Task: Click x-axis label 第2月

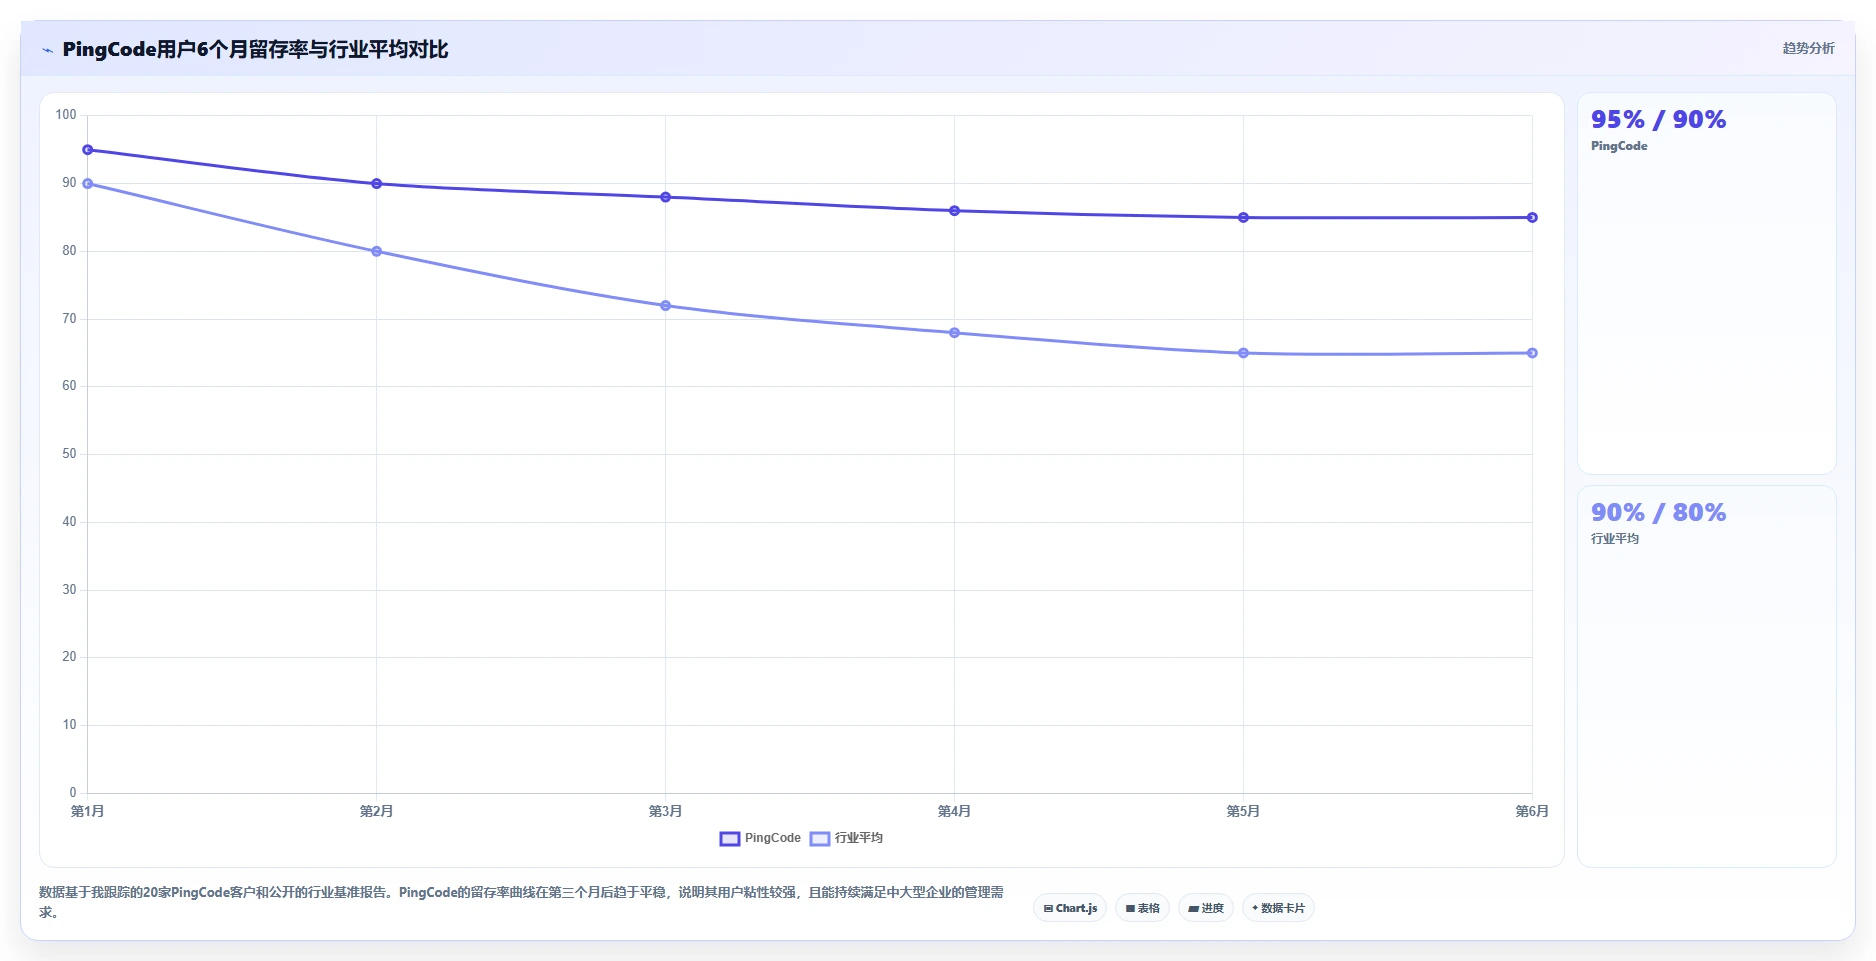Action: (x=377, y=811)
